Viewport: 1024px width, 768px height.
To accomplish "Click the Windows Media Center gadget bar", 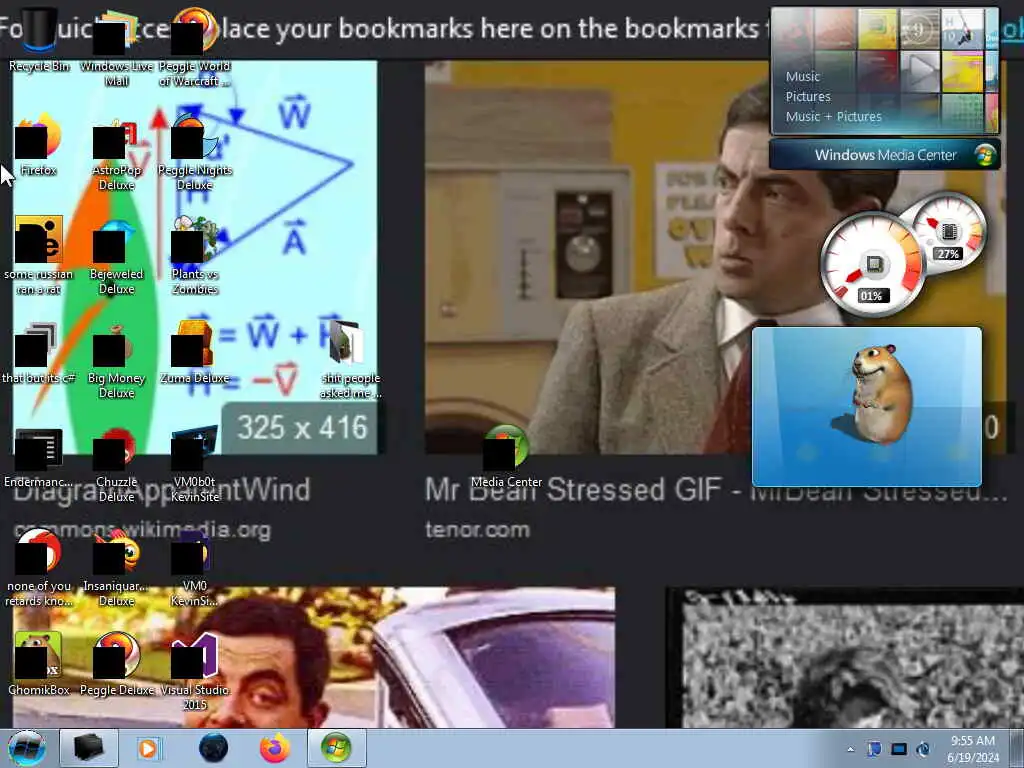I will tap(885, 155).
